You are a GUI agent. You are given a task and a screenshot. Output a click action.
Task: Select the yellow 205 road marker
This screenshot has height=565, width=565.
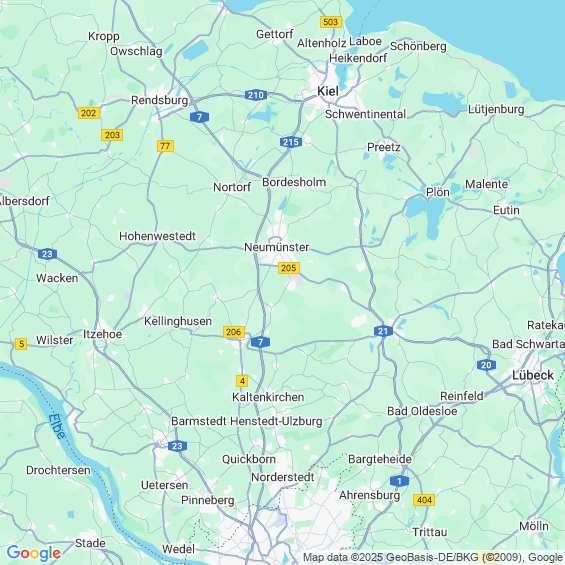coord(289,268)
